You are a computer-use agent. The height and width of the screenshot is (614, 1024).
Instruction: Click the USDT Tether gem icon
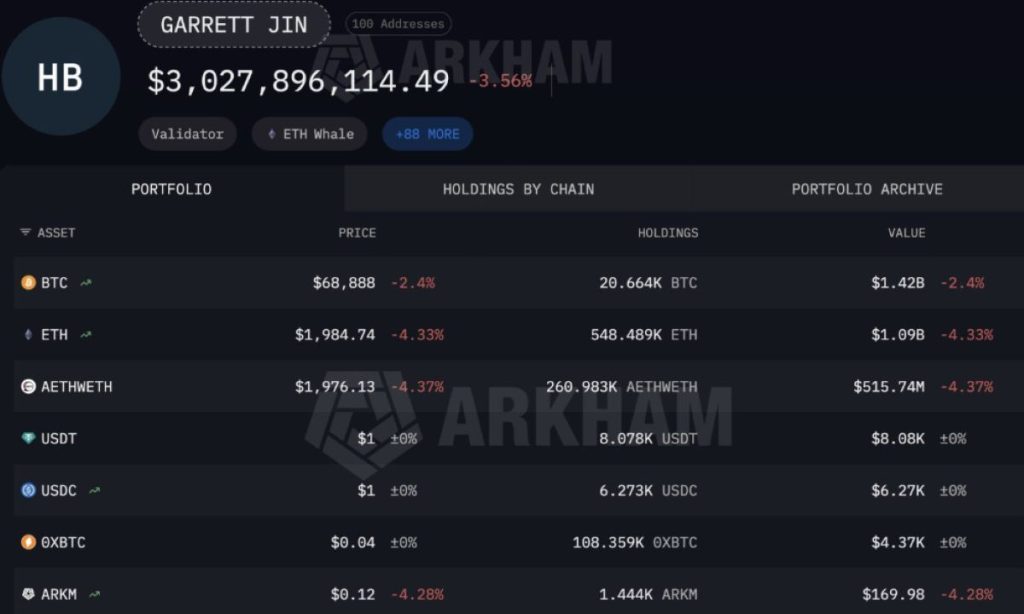click(x=28, y=439)
